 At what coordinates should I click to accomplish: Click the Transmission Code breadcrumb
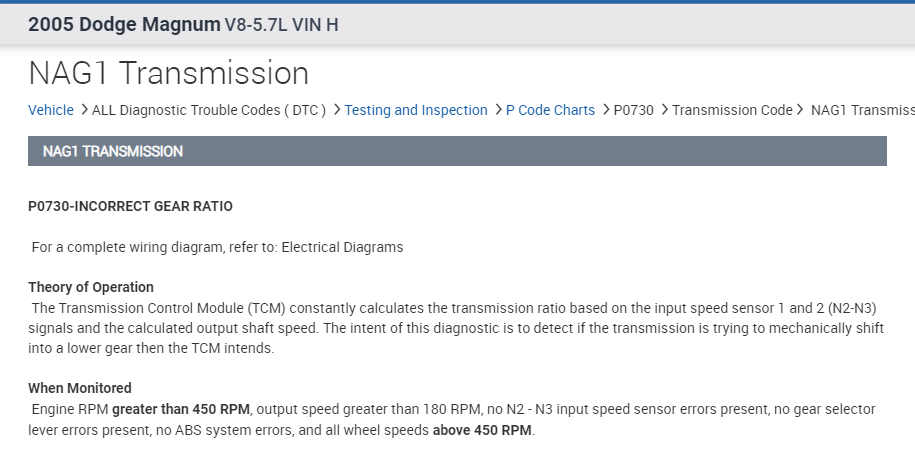(x=732, y=110)
